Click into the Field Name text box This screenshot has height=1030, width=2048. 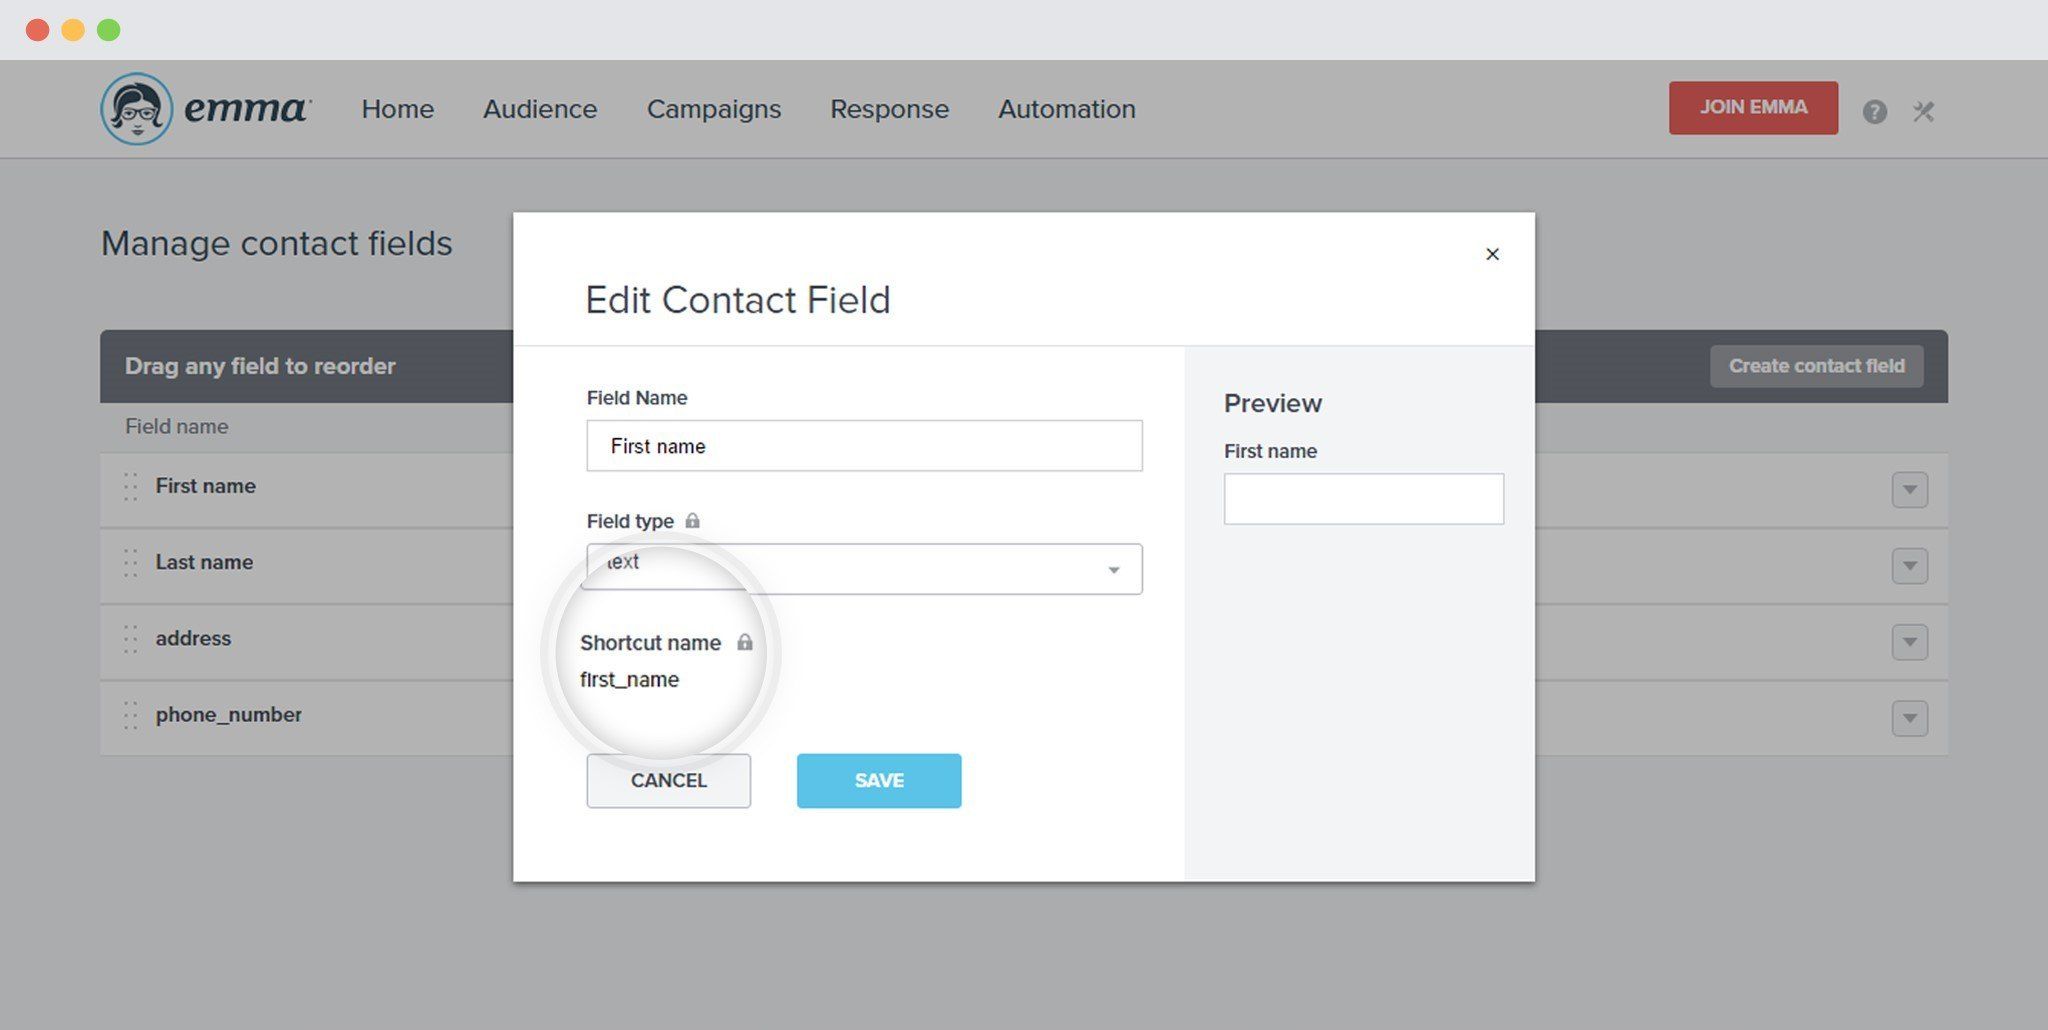[x=864, y=446]
